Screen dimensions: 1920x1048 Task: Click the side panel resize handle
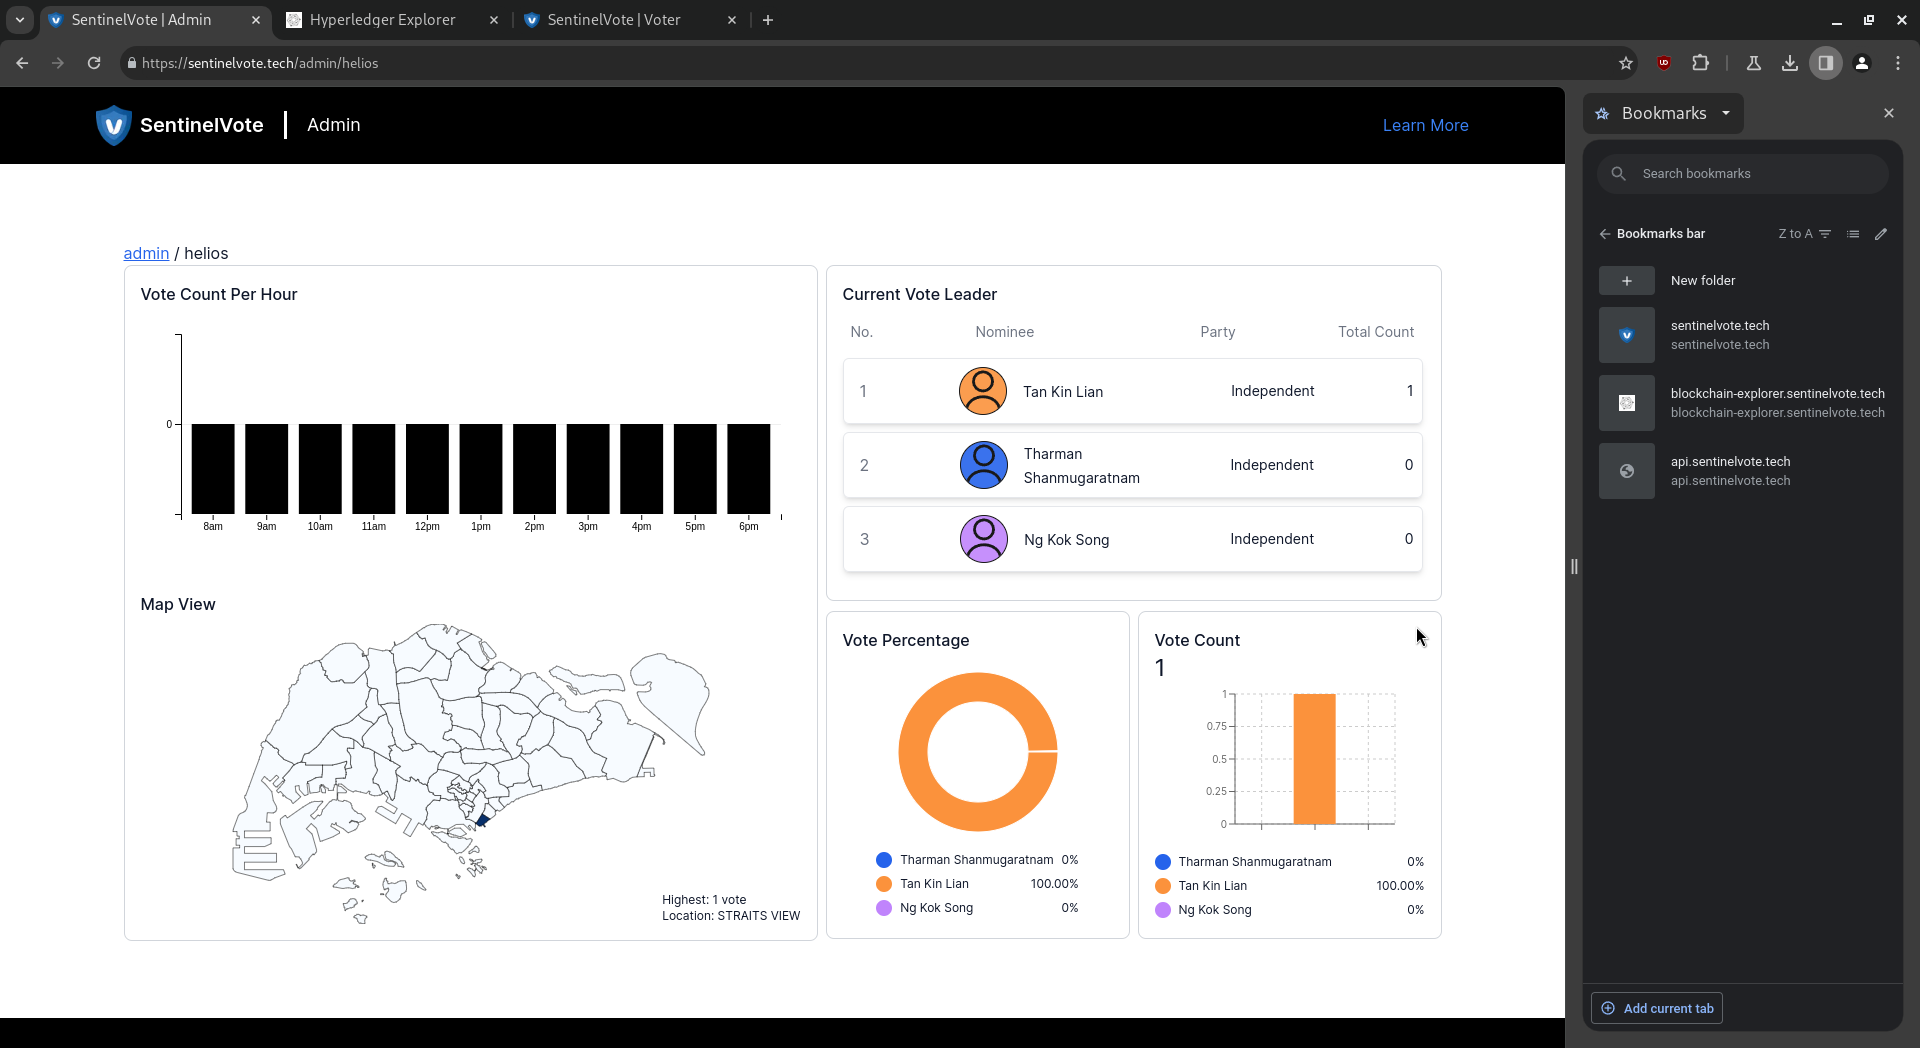1574,567
